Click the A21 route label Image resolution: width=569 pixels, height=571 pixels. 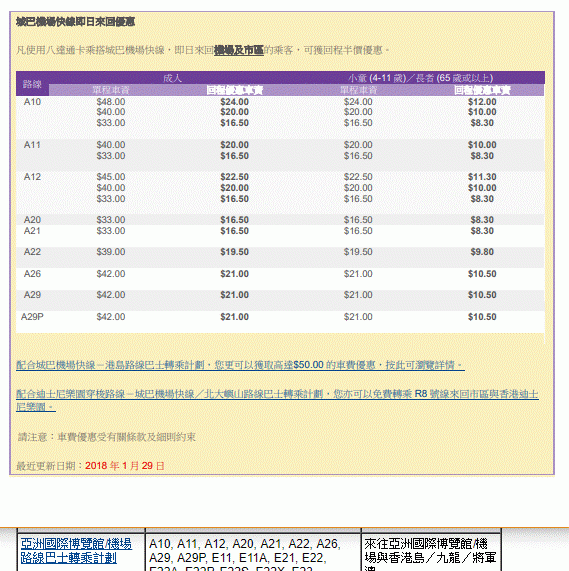coord(32,231)
